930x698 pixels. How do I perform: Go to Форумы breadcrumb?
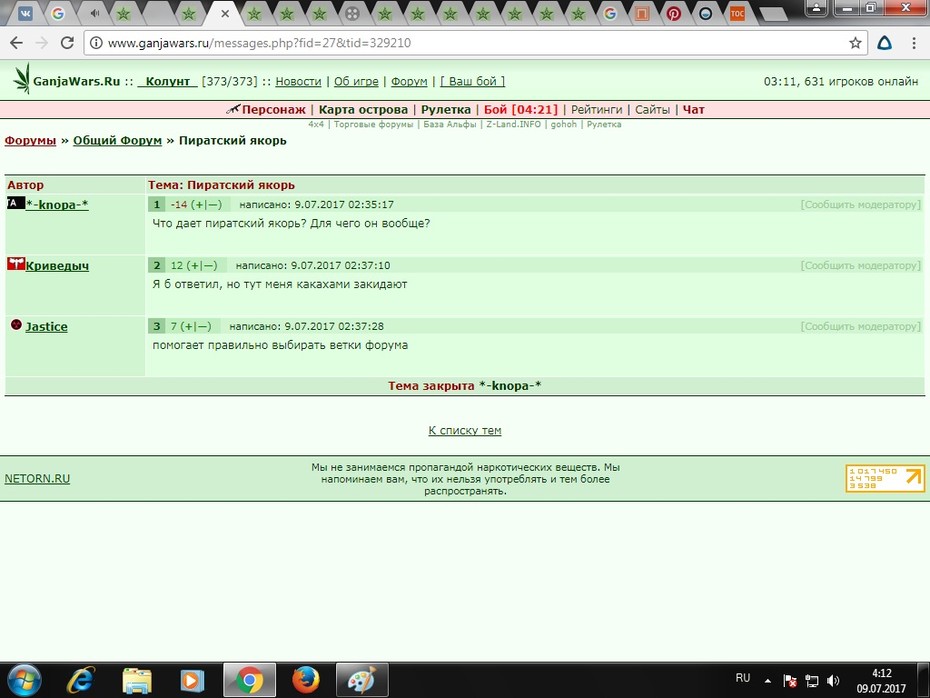tap(30, 141)
